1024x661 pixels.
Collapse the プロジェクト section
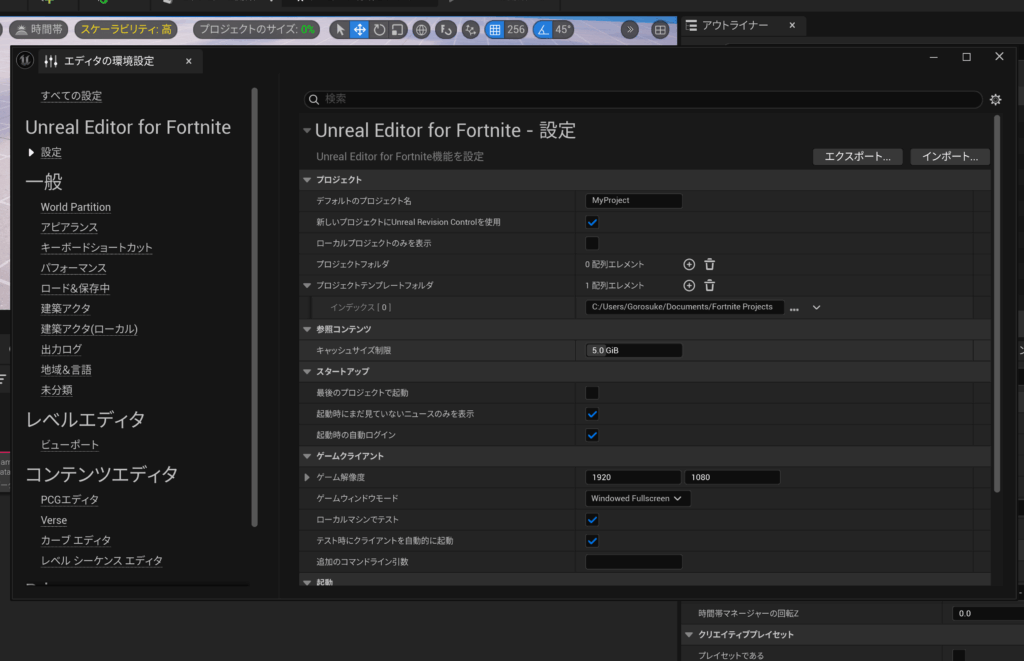click(307, 180)
